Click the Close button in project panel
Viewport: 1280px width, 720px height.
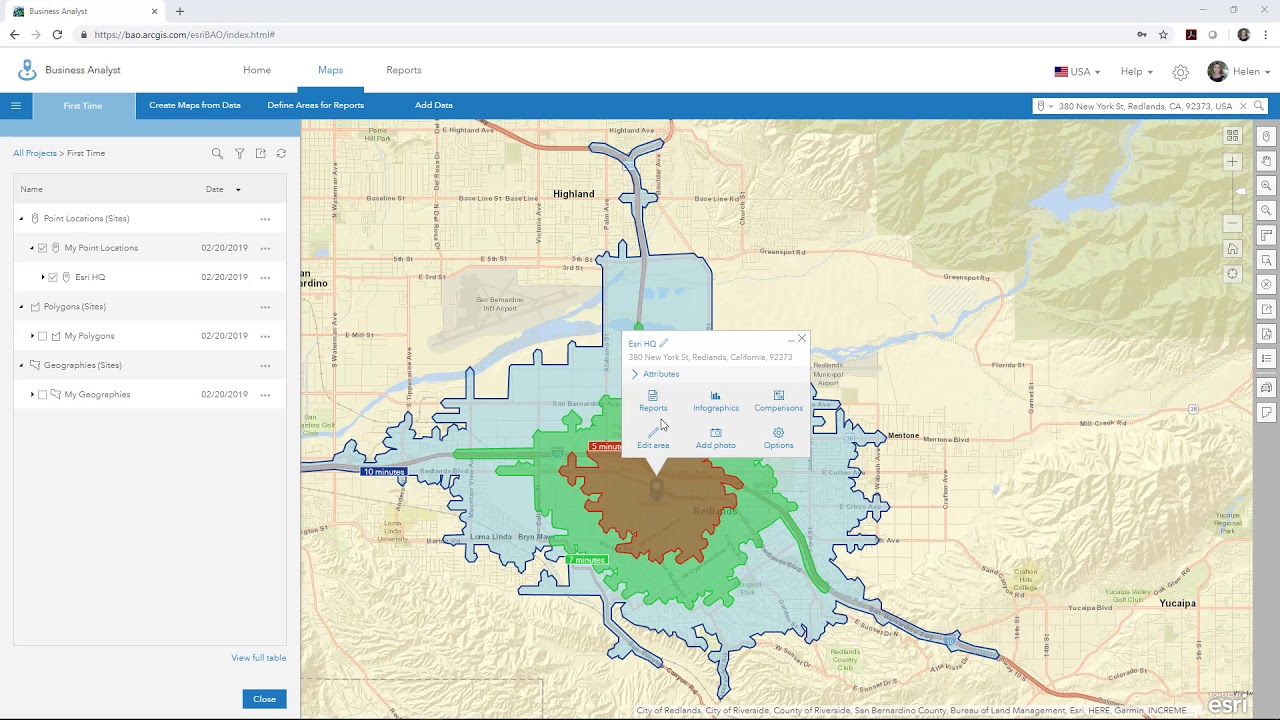click(264, 699)
